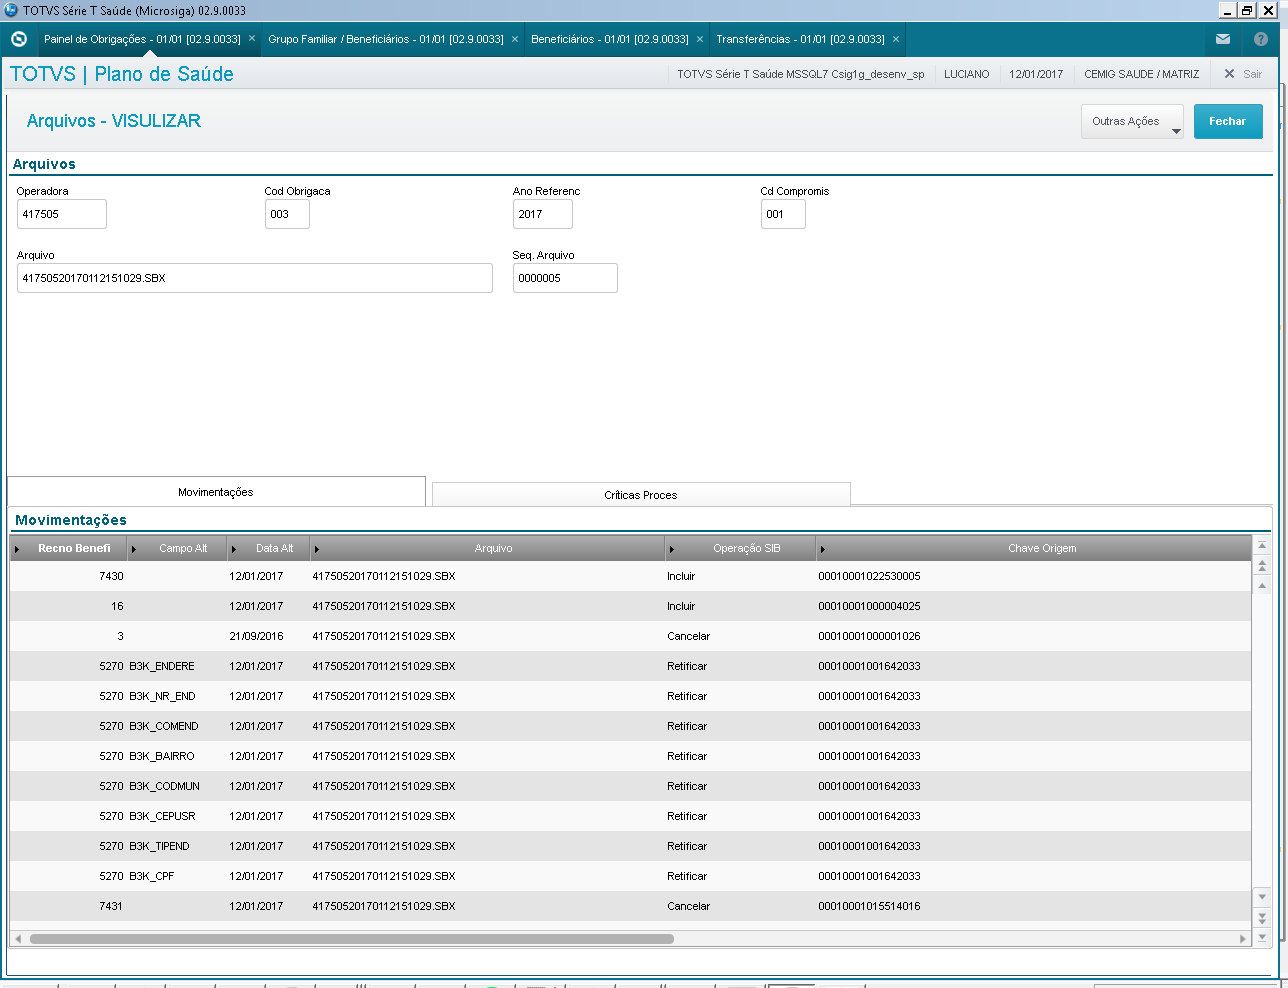This screenshot has height=988, width=1288.
Task: Open the Operação SIB column header arrow
Action: tap(672, 549)
